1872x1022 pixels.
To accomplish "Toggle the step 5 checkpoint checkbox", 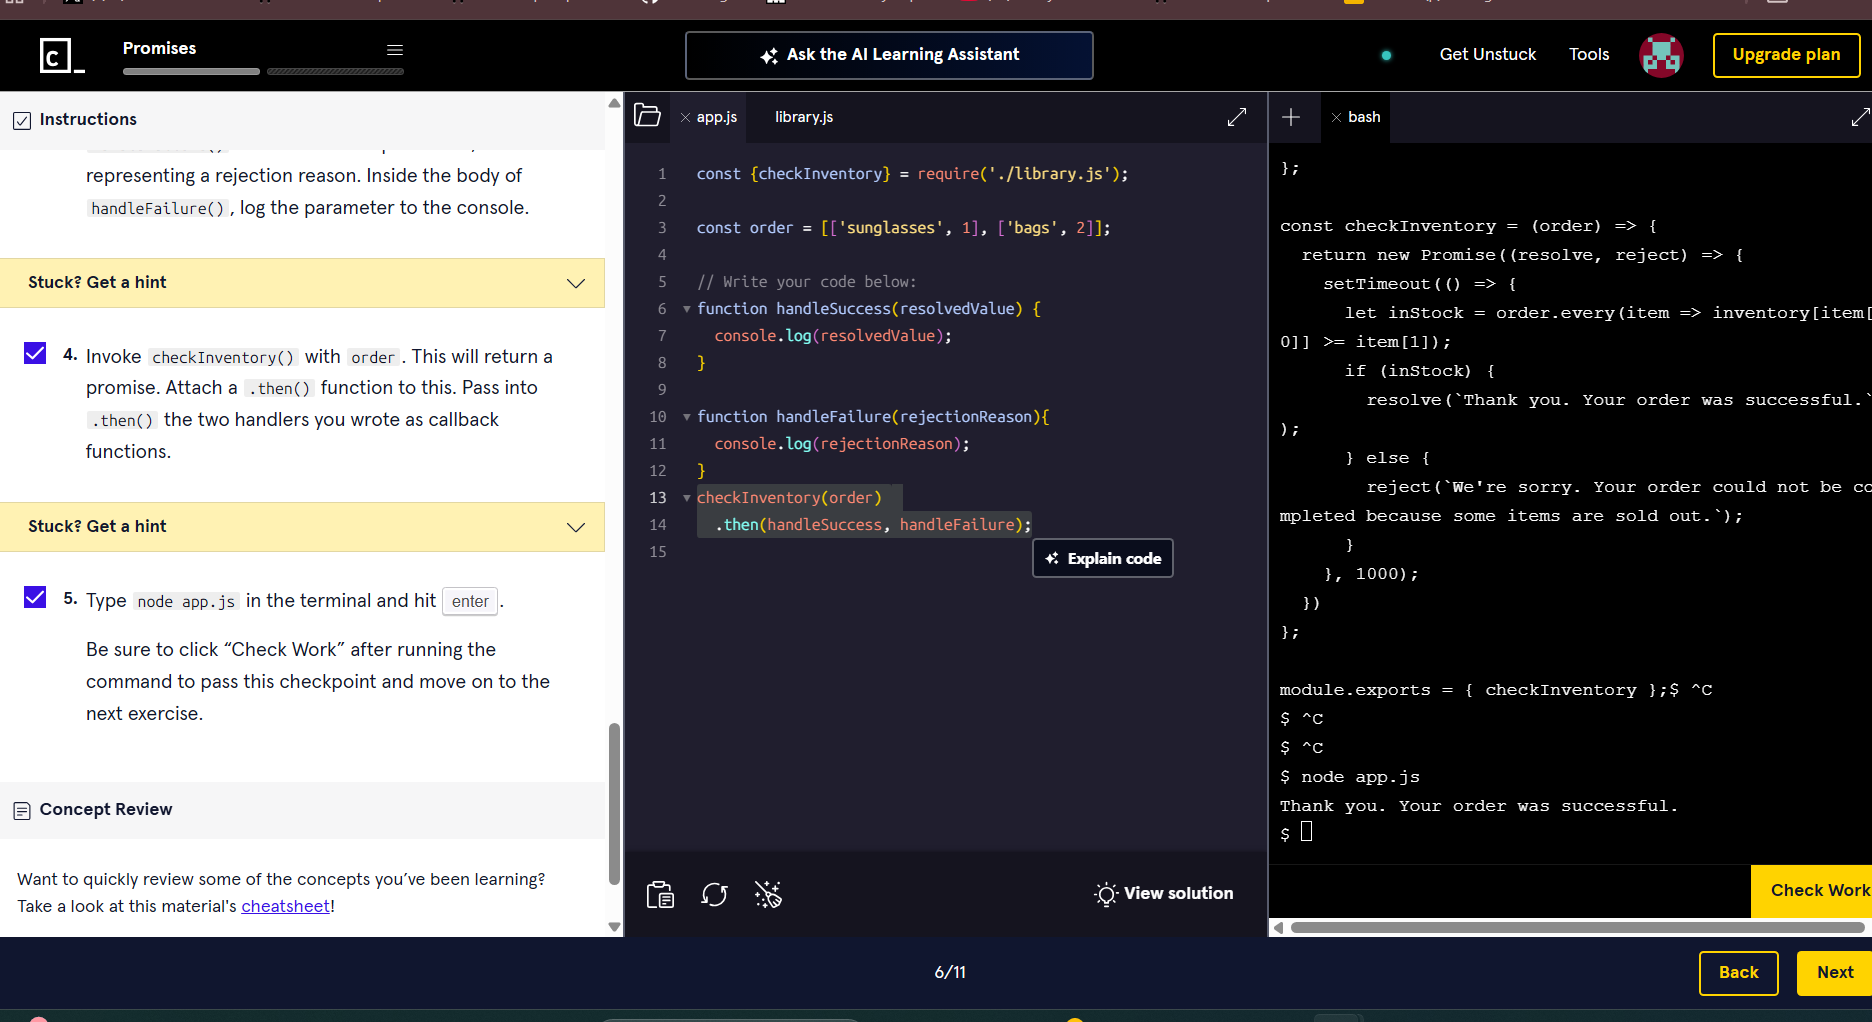I will tap(35, 597).
